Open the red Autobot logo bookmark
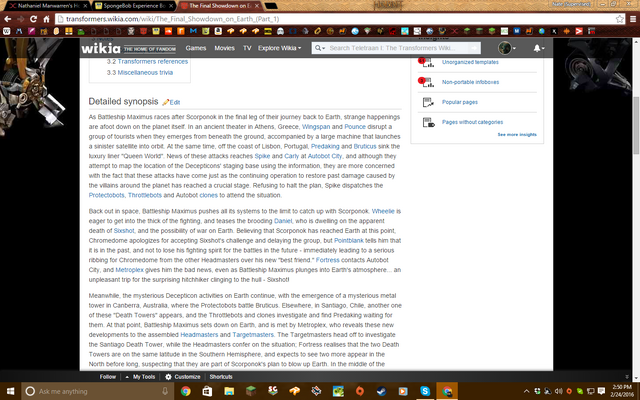Image resolution: width=640 pixels, height=400 pixels. (x=143, y=31)
